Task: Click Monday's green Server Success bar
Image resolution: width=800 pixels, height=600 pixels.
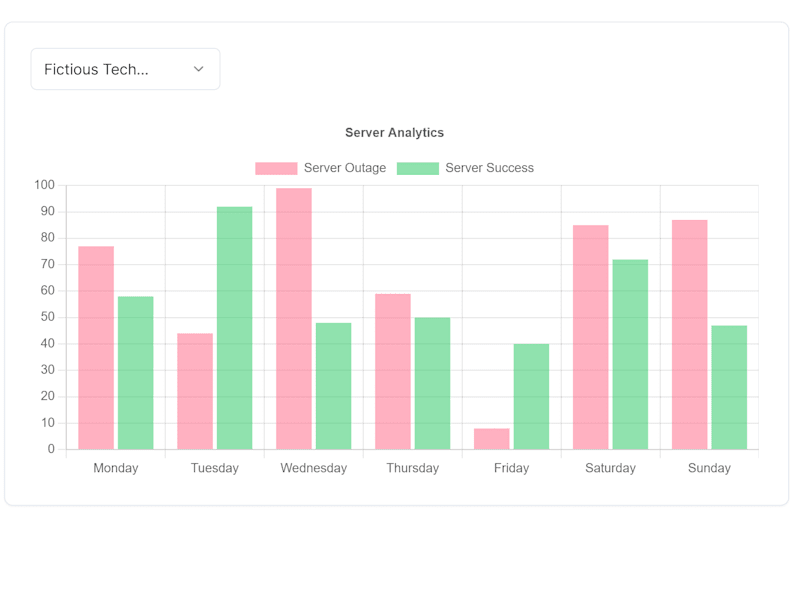Action: 136,373
